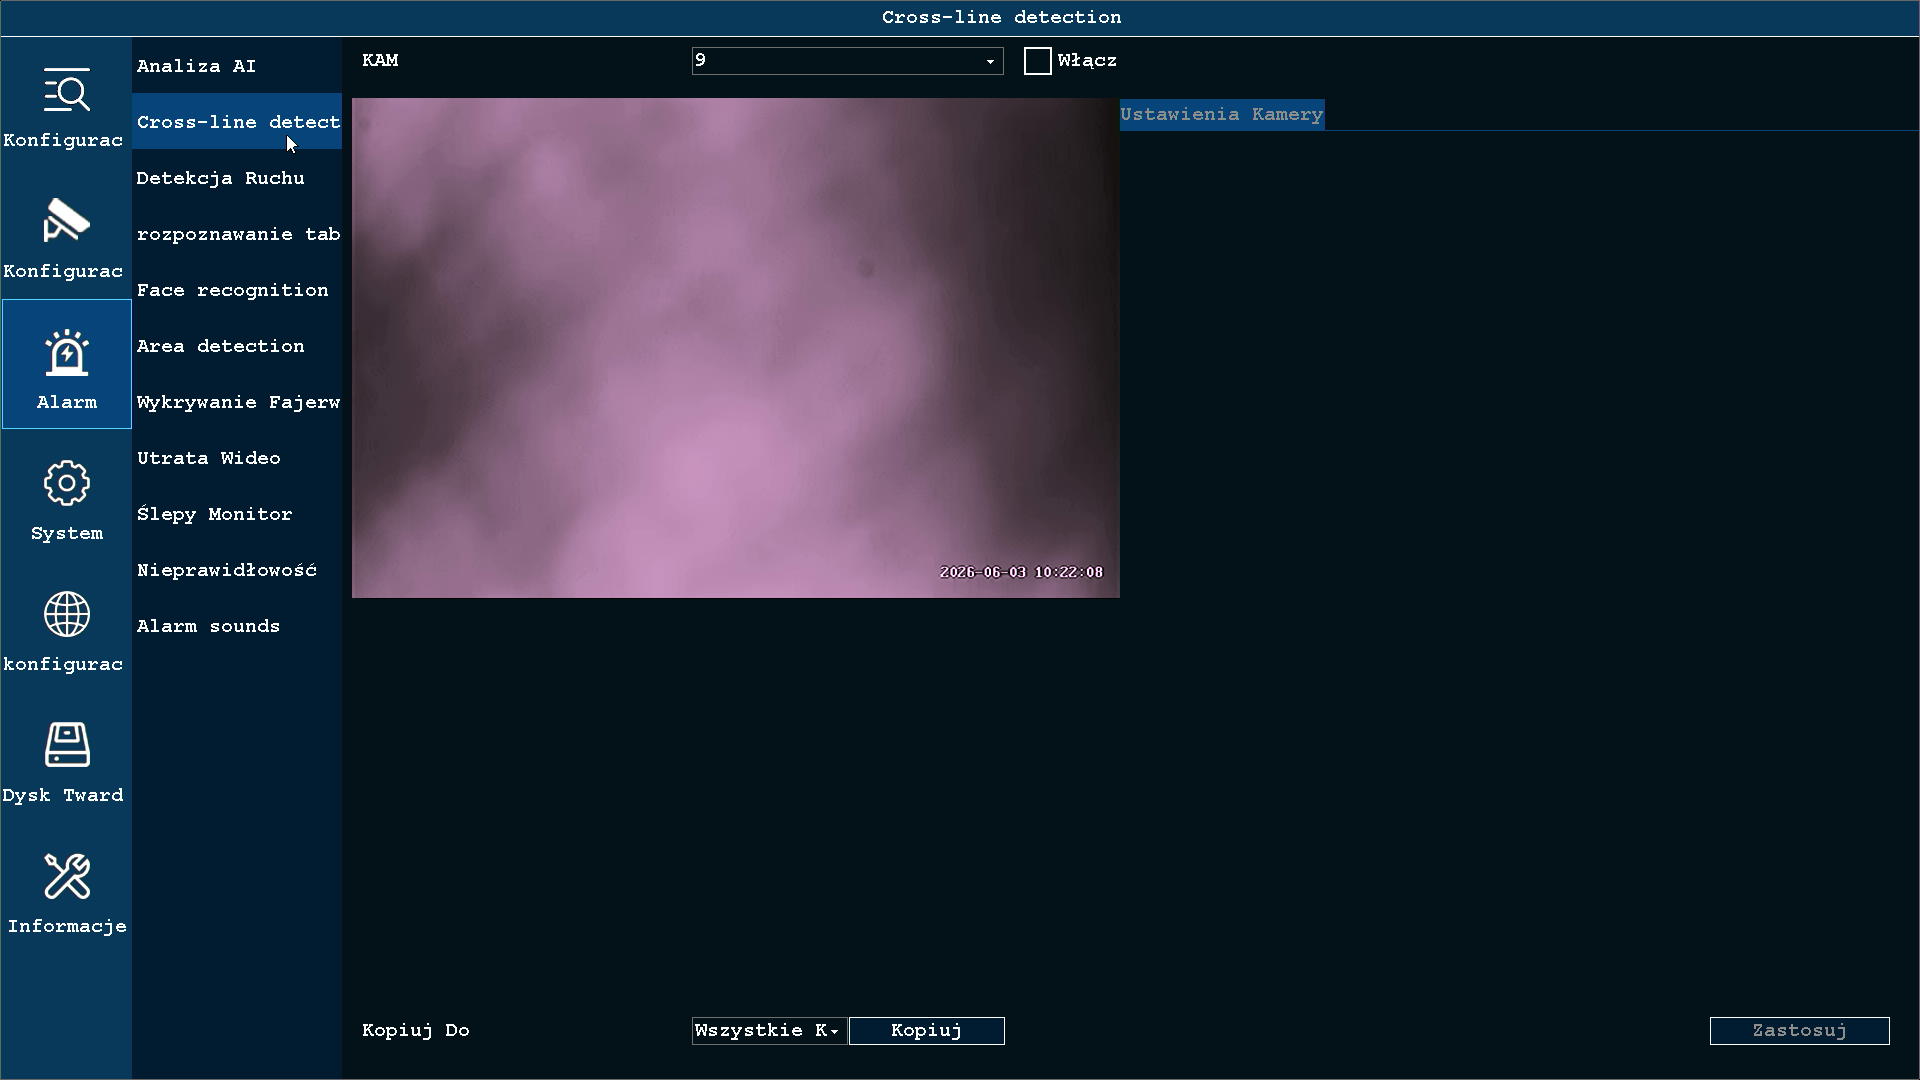
Task: Open the Dysk Tward hard-drive icon
Action: [67, 745]
